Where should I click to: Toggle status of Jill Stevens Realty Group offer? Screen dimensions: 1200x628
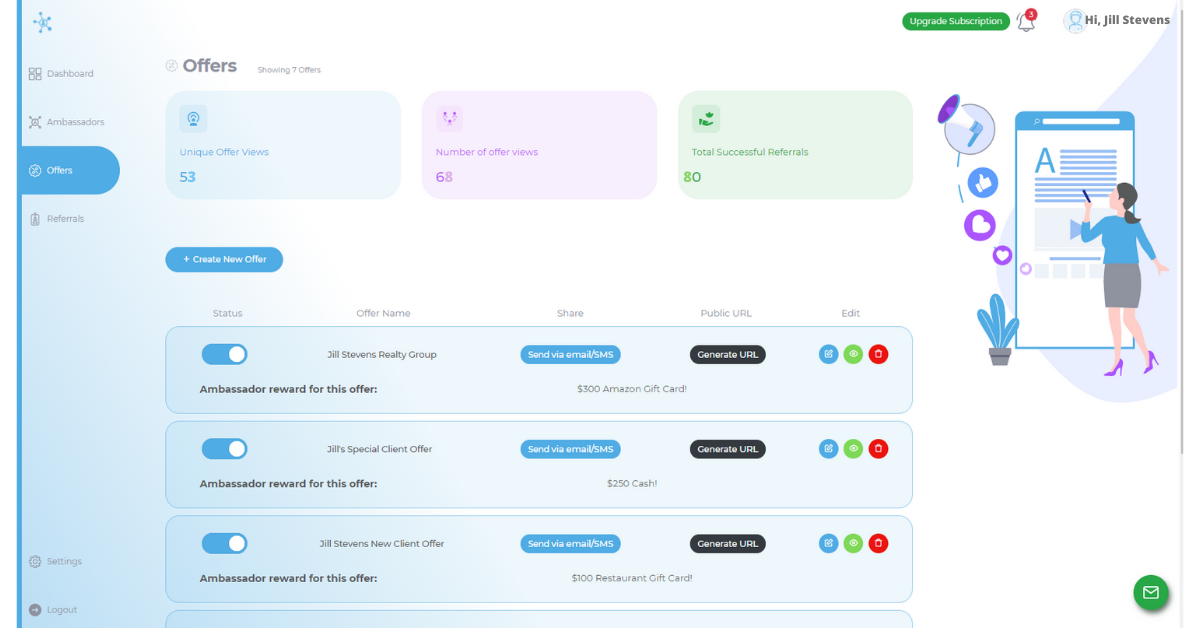[x=225, y=354]
